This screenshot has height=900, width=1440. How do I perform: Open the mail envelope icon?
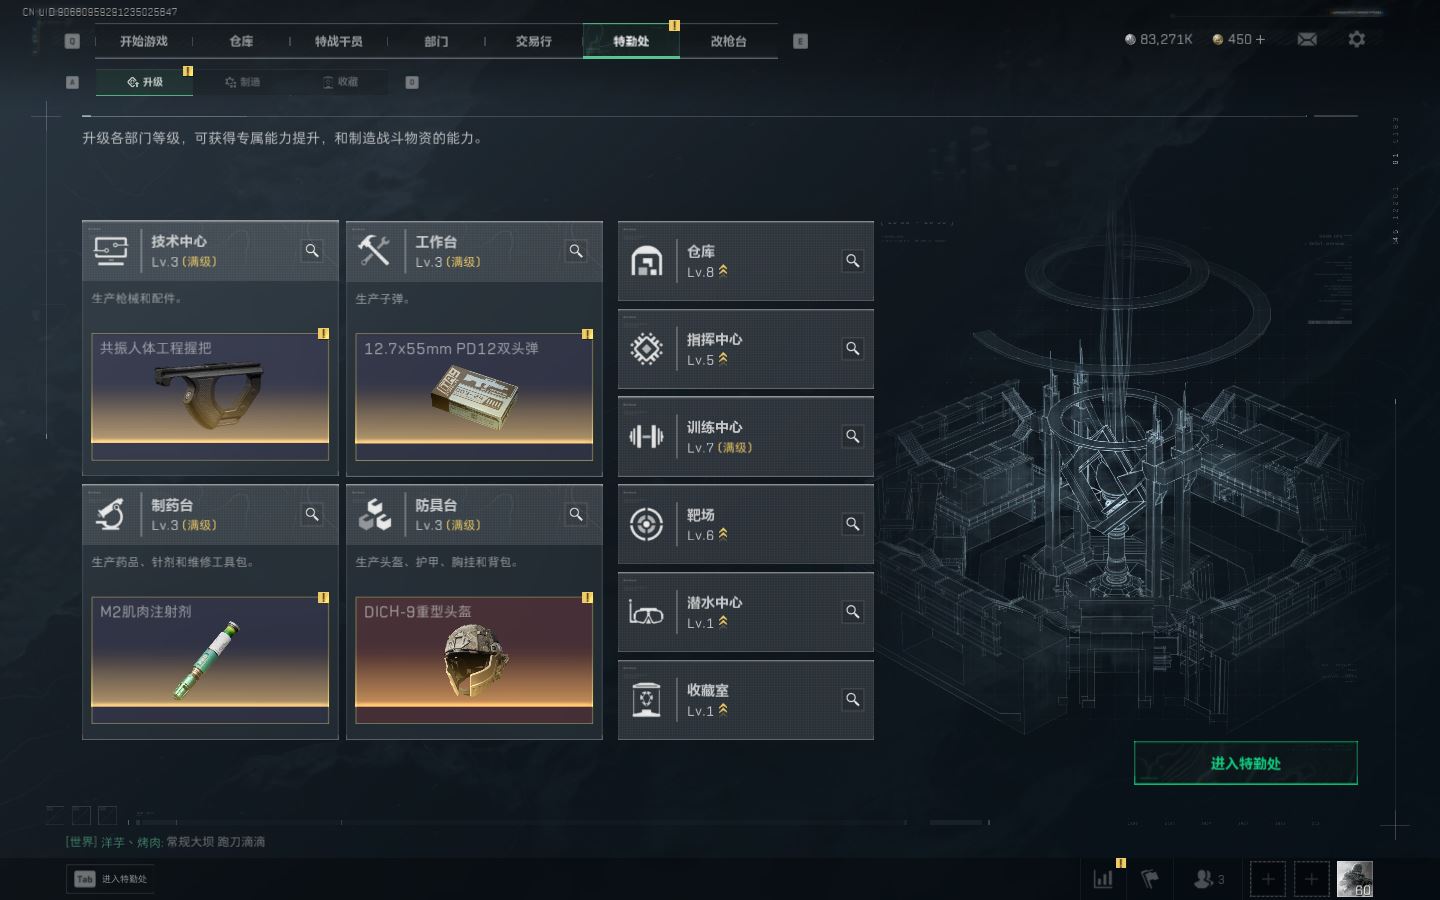point(1307,39)
